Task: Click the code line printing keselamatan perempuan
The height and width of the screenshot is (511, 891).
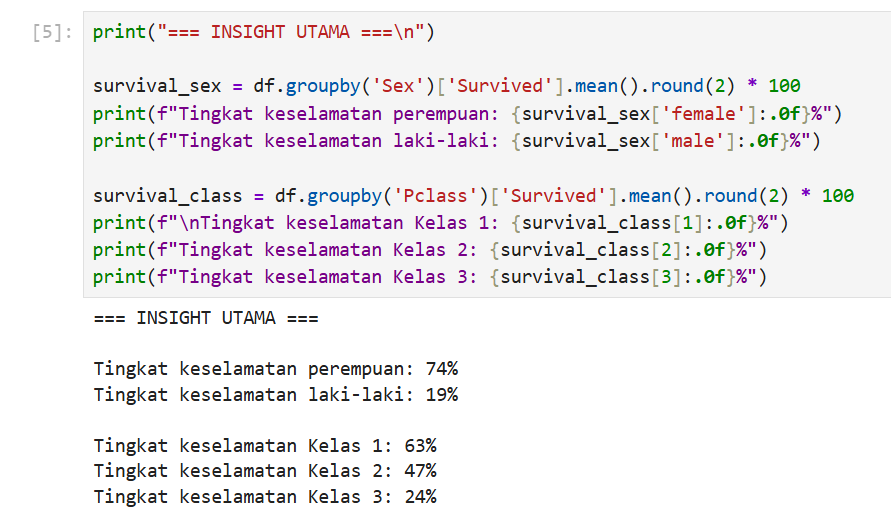Action: click(467, 114)
